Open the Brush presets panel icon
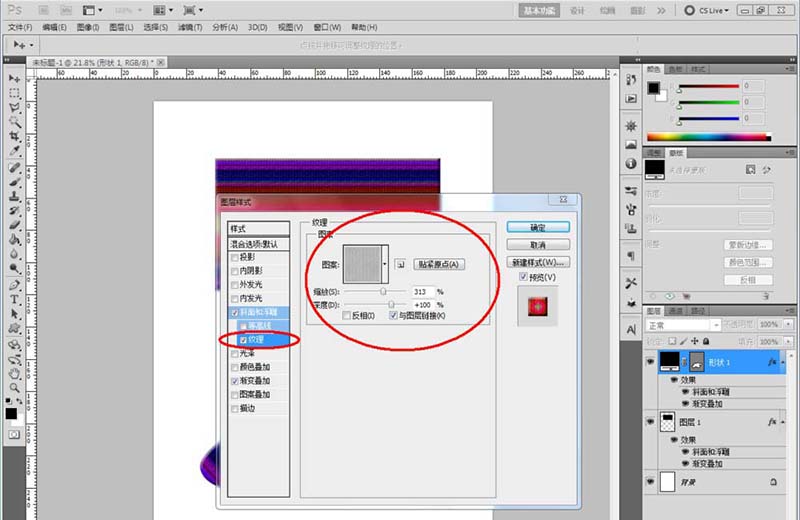 point(631,191)
